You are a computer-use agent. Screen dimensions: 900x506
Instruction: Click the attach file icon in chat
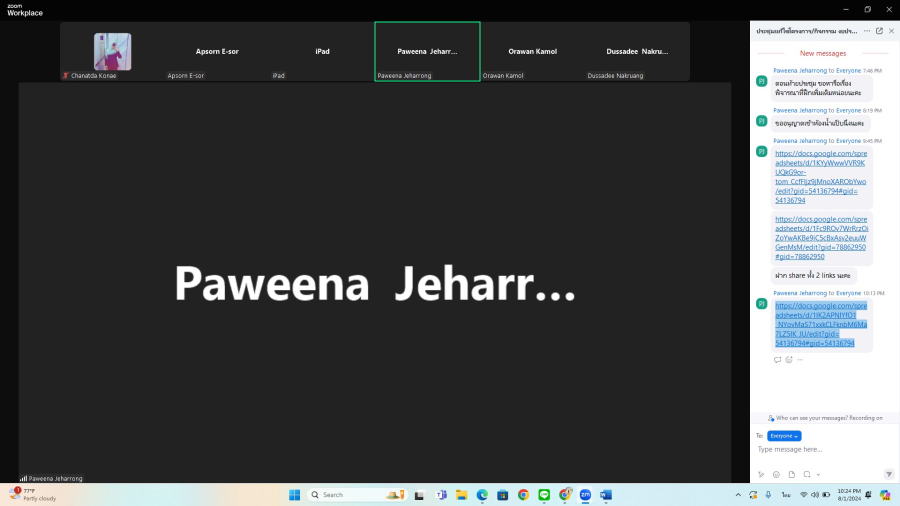(792, 474)
